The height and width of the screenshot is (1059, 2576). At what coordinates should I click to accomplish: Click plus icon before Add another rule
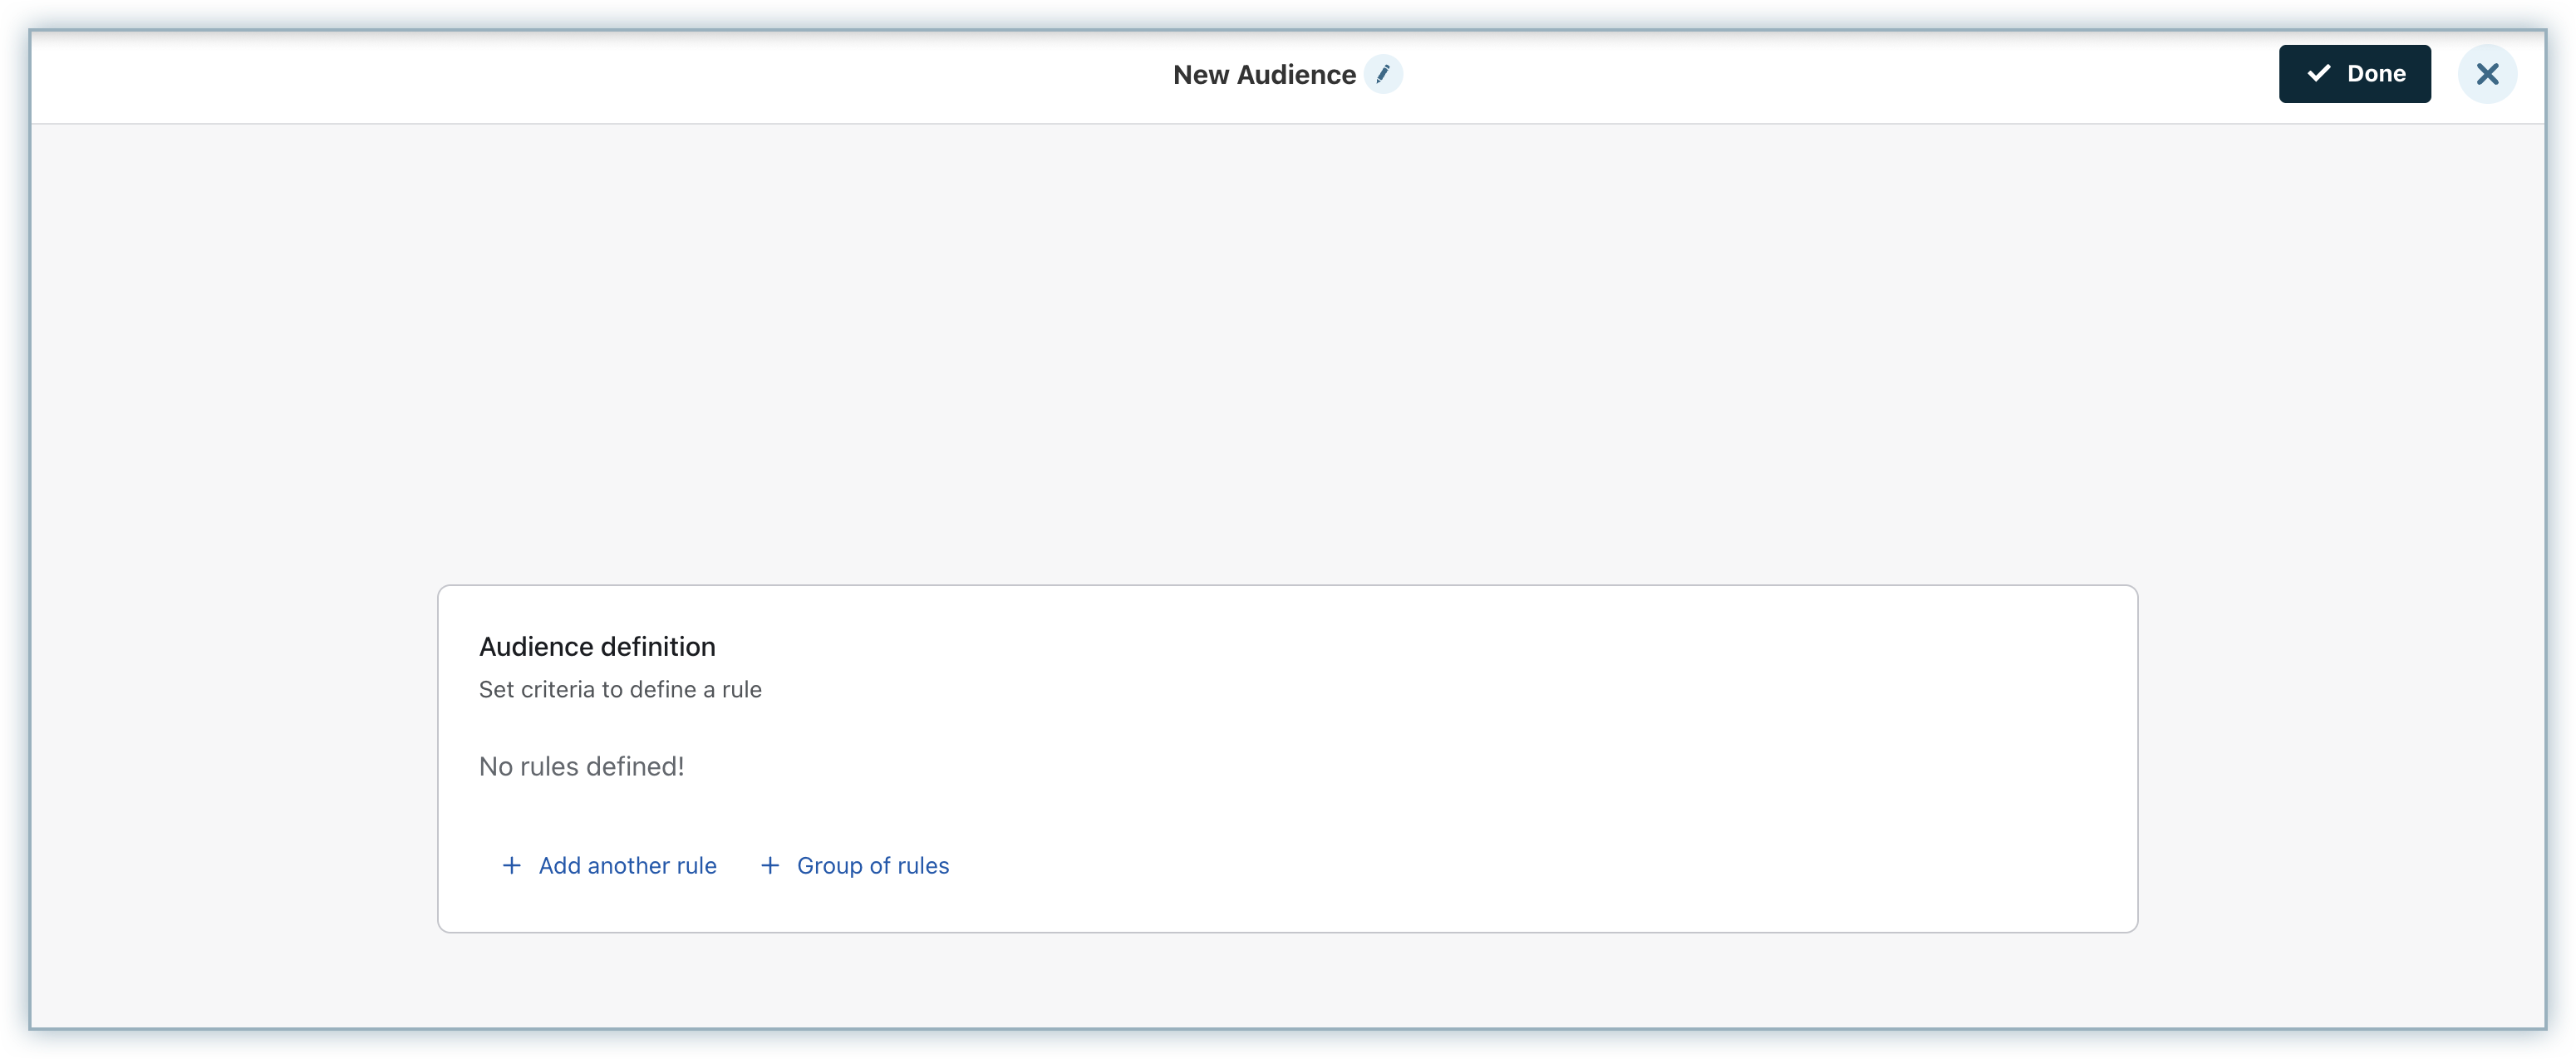pos(511,865)
